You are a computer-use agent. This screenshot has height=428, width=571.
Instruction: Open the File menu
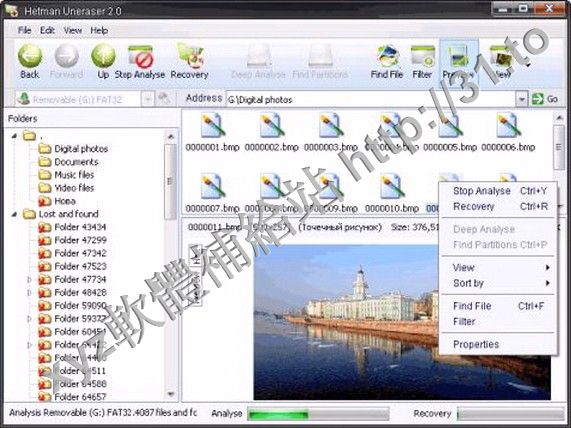click(24, 31)
